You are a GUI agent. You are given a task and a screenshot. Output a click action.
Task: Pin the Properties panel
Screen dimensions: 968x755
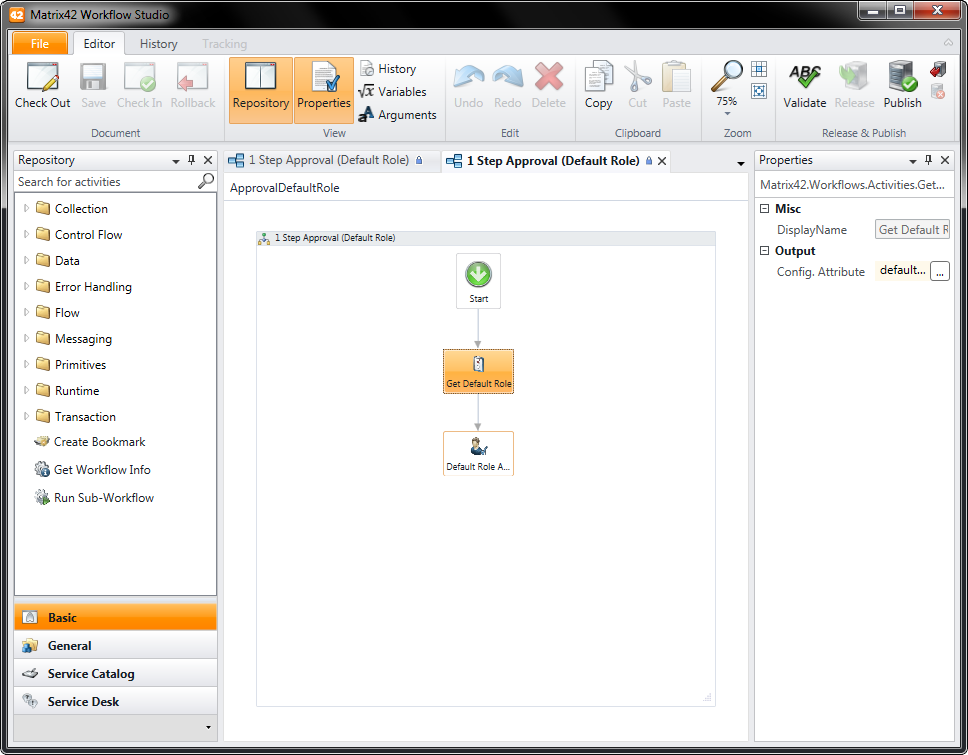tap(928, 160)
